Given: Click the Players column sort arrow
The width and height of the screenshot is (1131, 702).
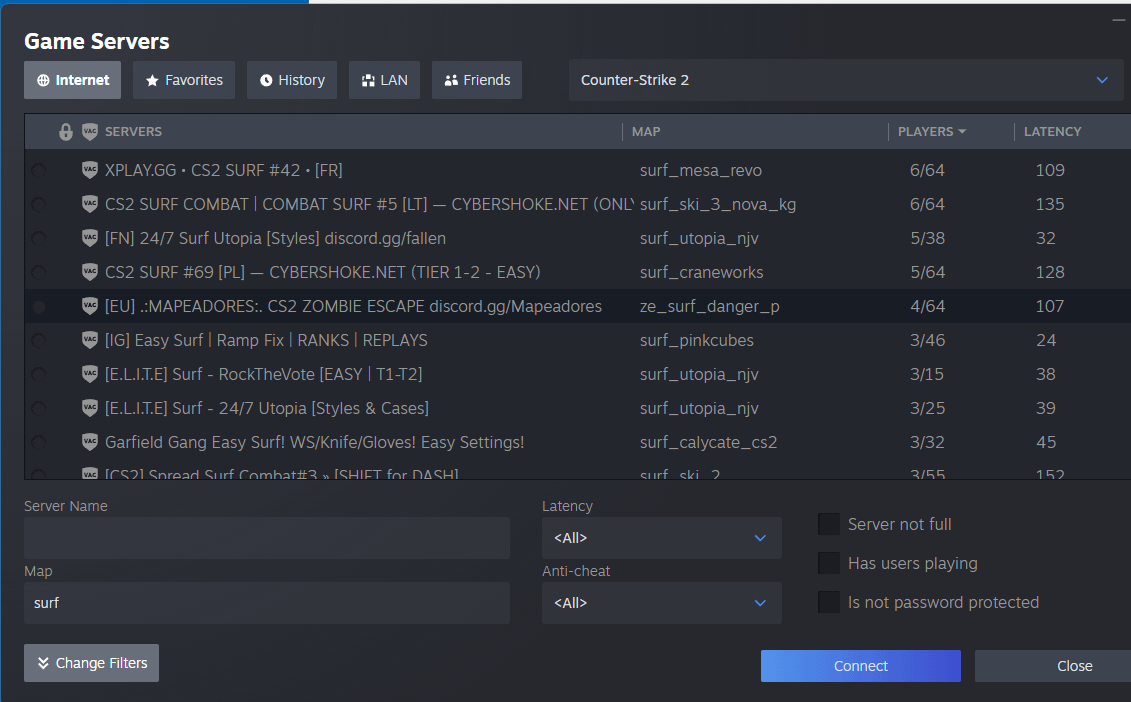Looking at the screenshot, I should point(962,131).
